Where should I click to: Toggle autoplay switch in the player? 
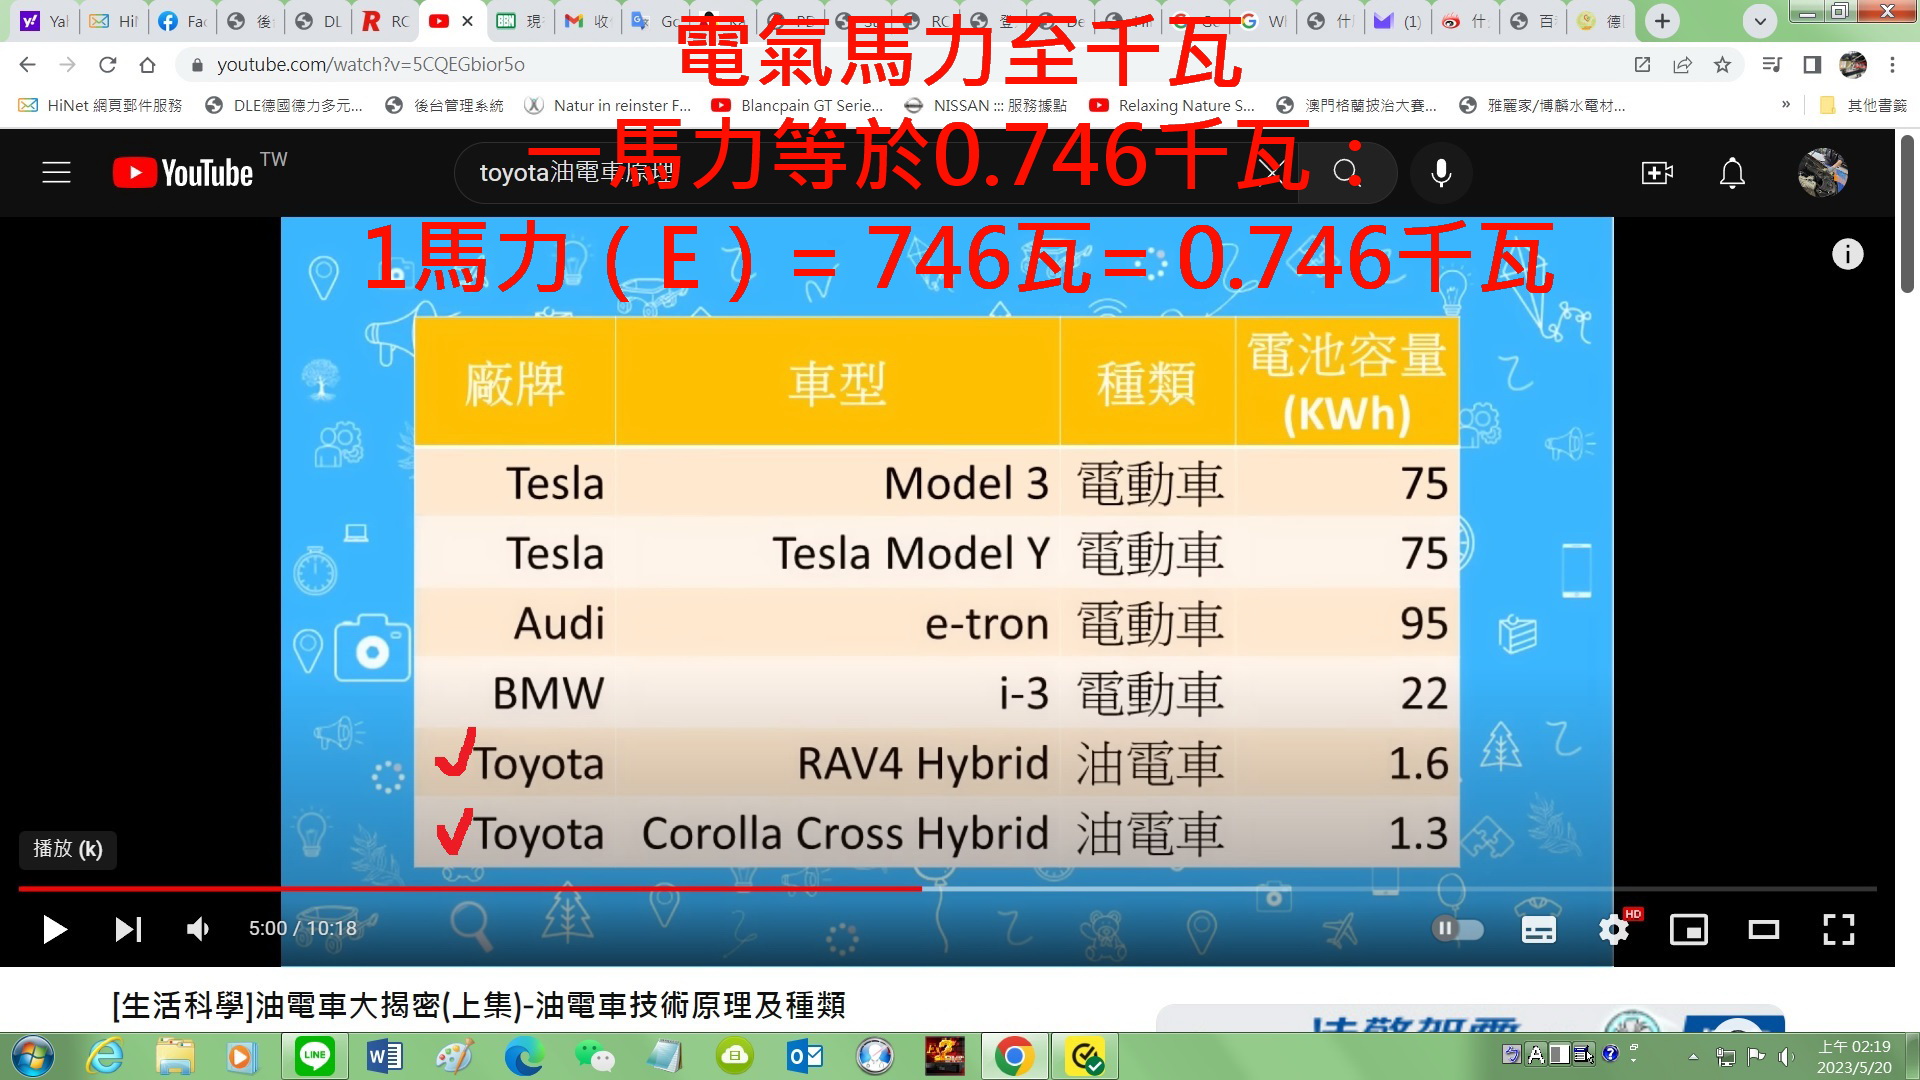(1458, 929)
